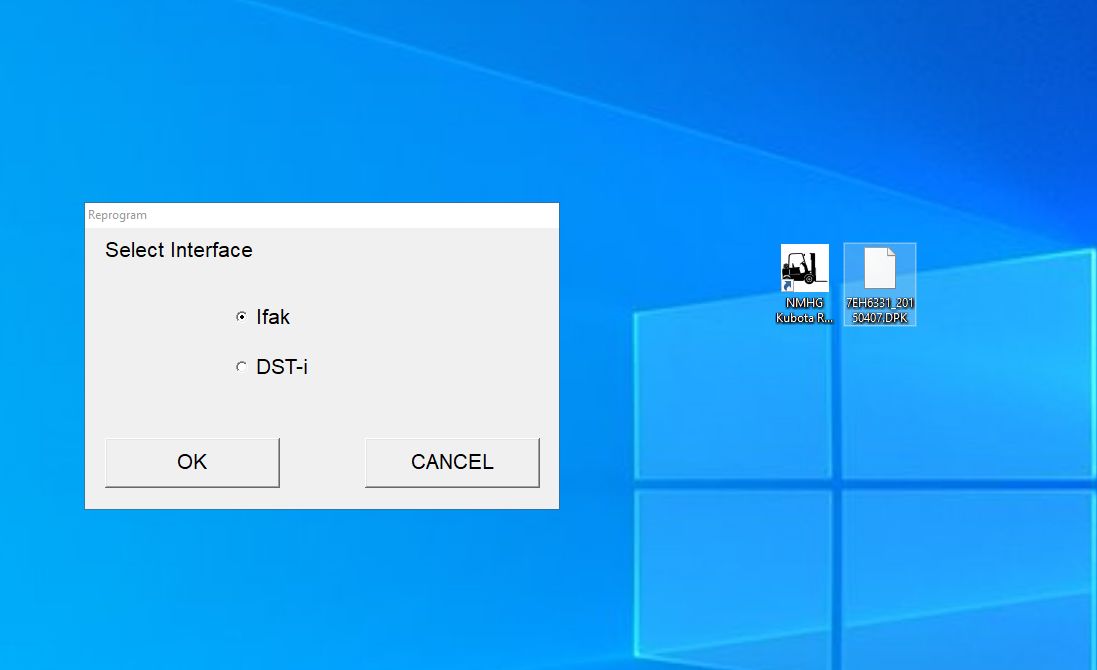This screenshot has height=670, width=1097.
Task: Choose the DST-i radio button
Action: pos(241,367)
